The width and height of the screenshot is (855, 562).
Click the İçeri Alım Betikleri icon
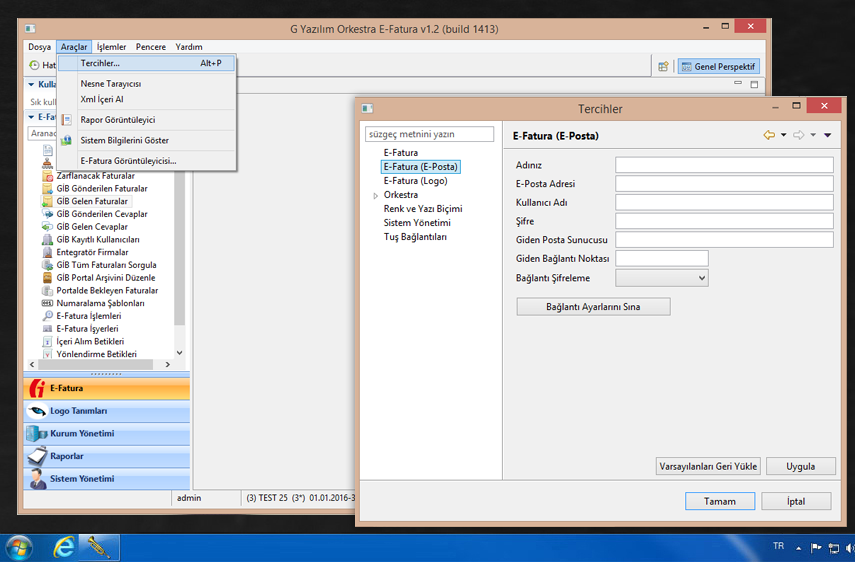[x=47, y=341]
